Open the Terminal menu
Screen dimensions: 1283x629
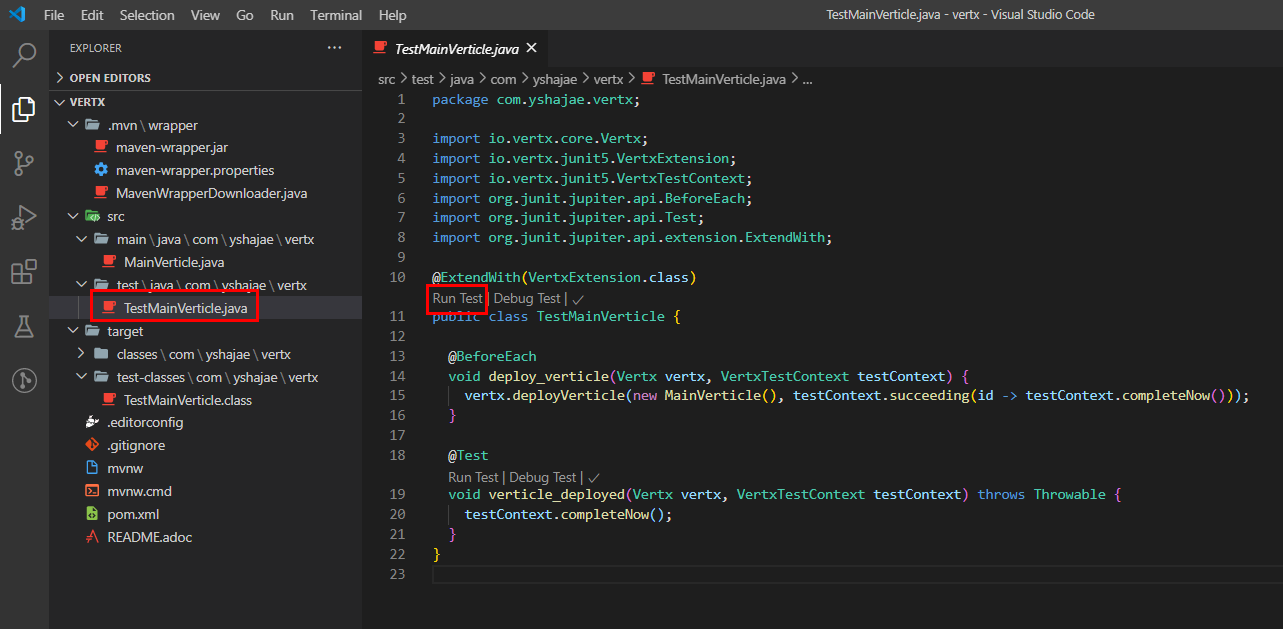336,15
